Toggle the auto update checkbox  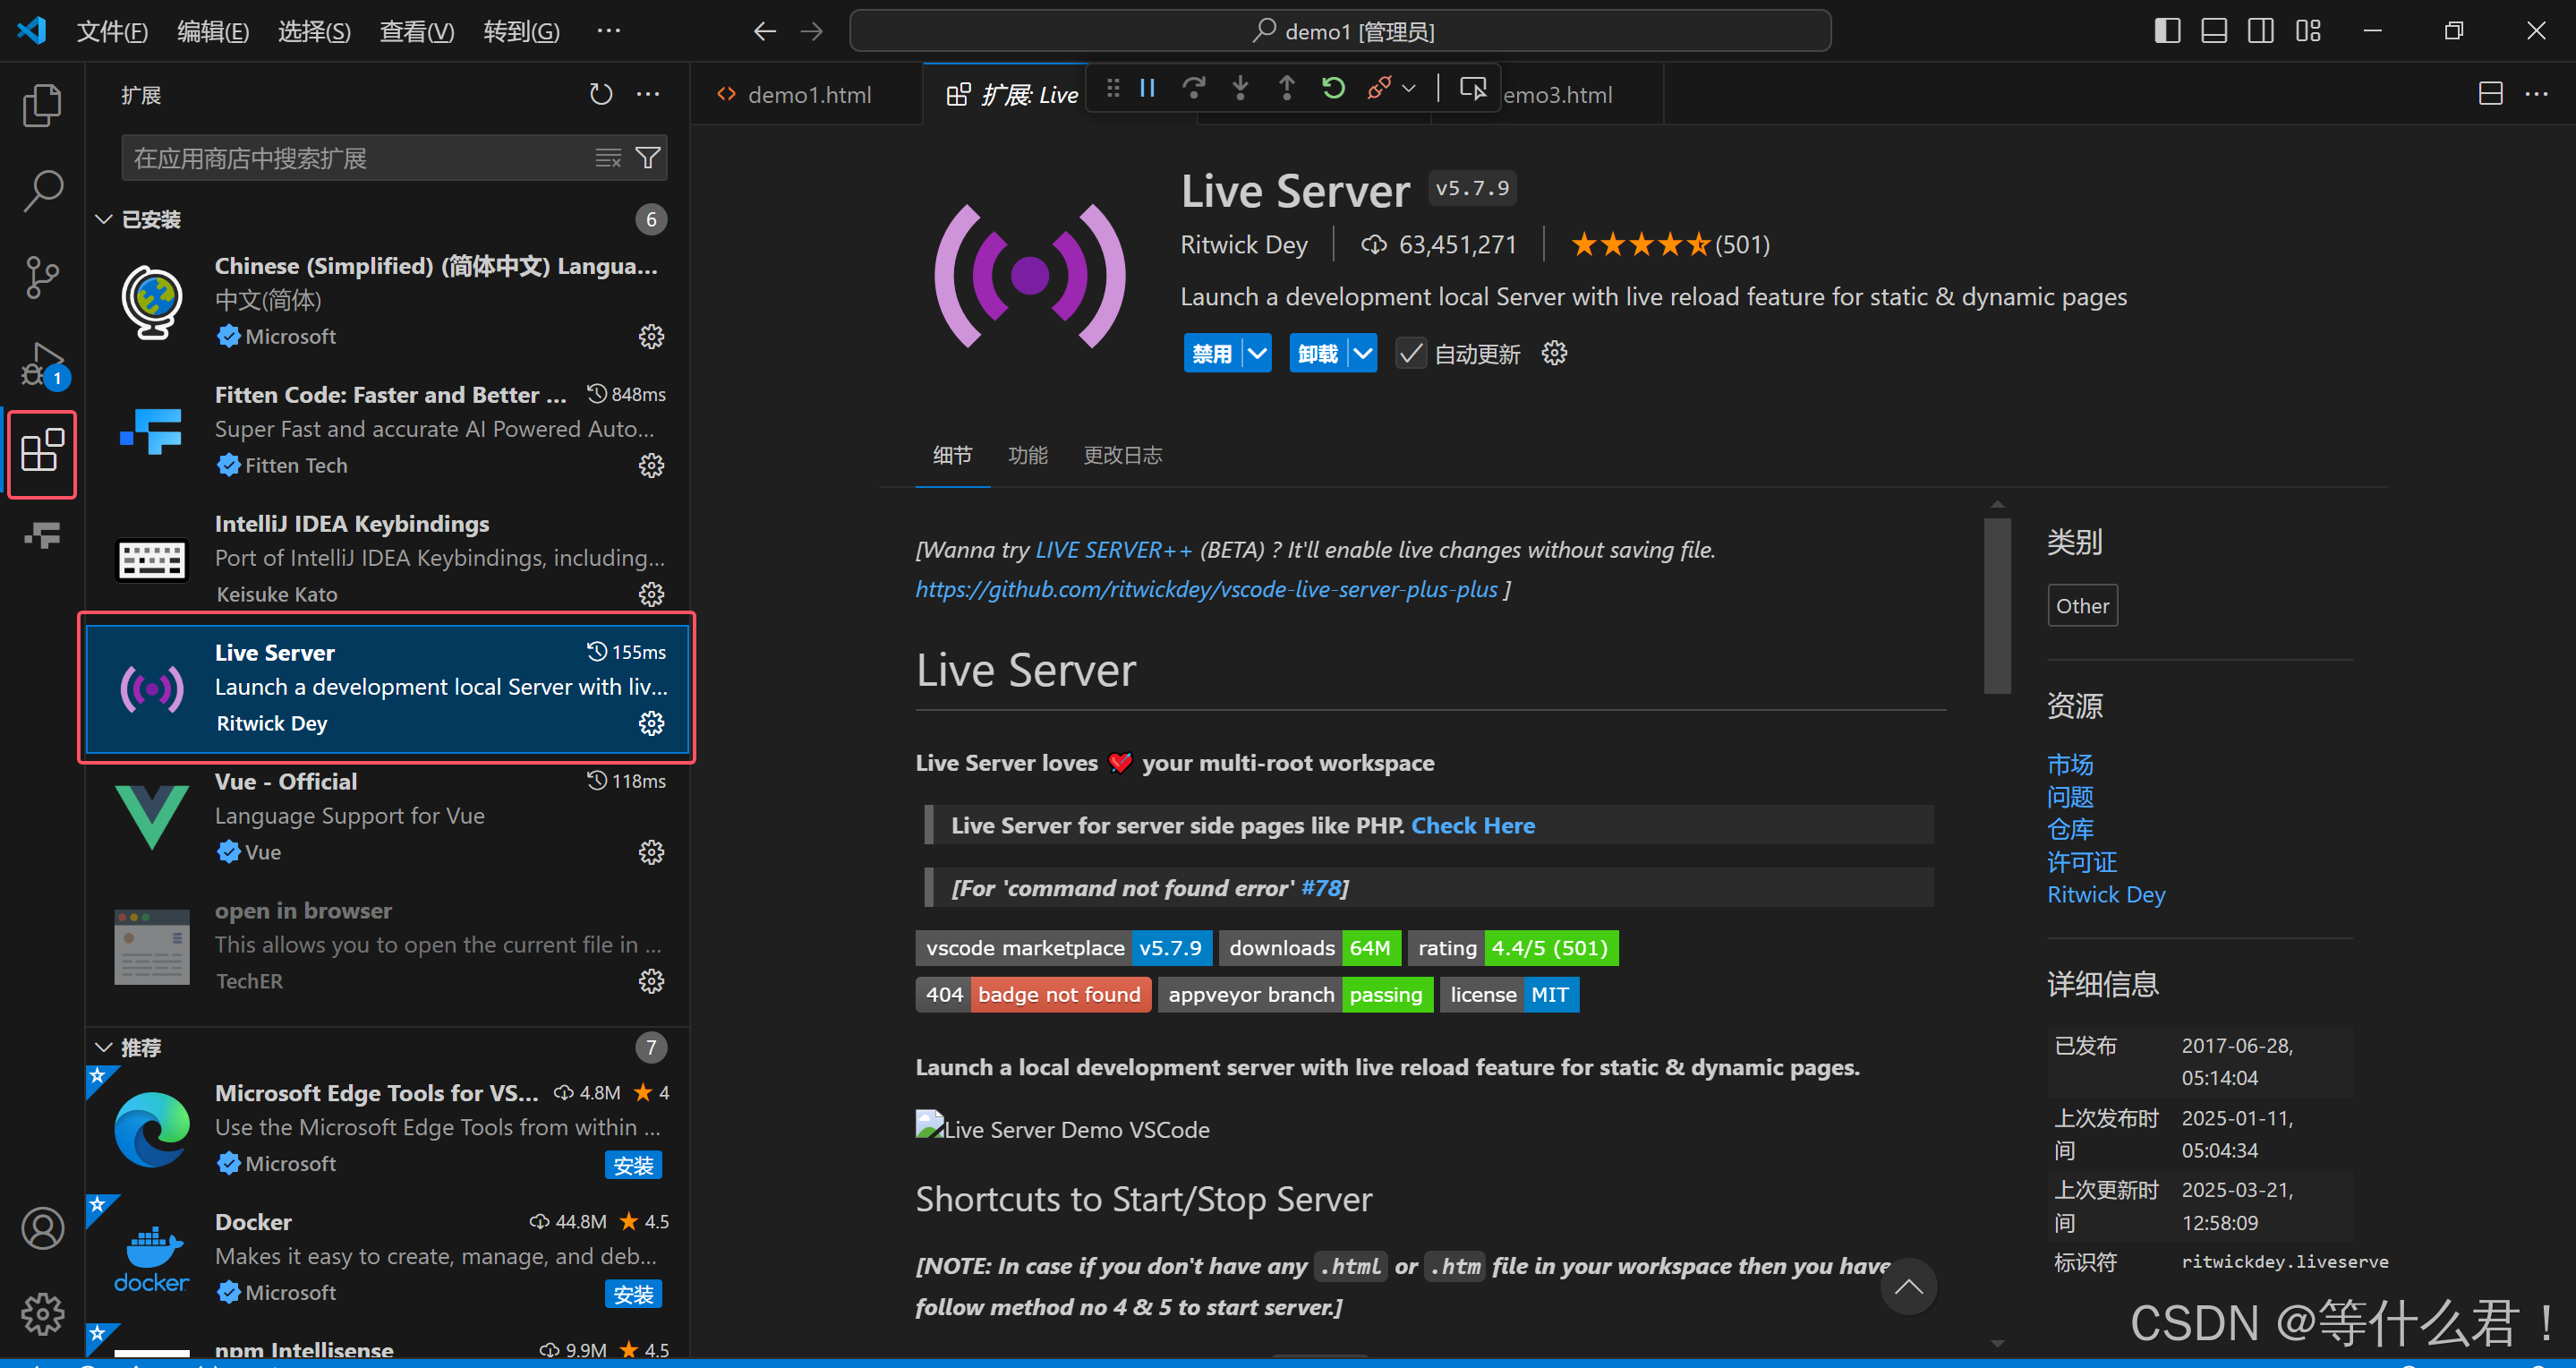[1410, 354]
